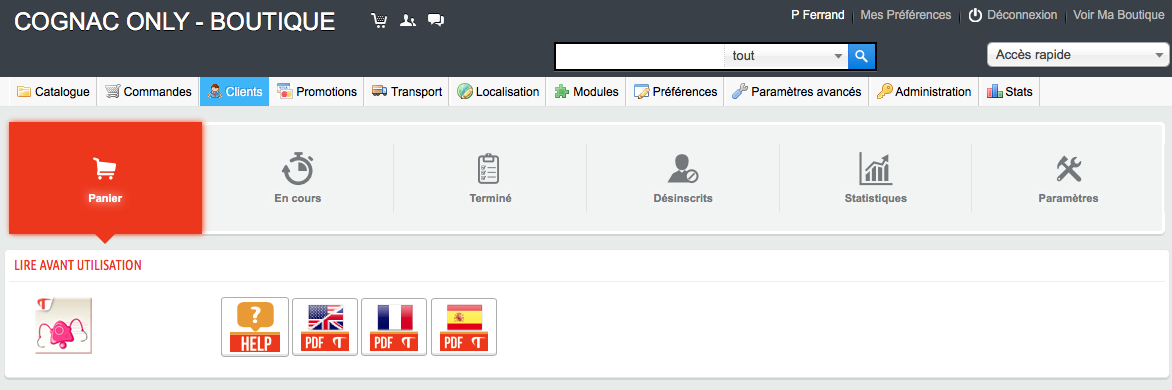1172x390 pixels.
Task: Switch to the Terminé tab
Action: [x=490, y=179]
